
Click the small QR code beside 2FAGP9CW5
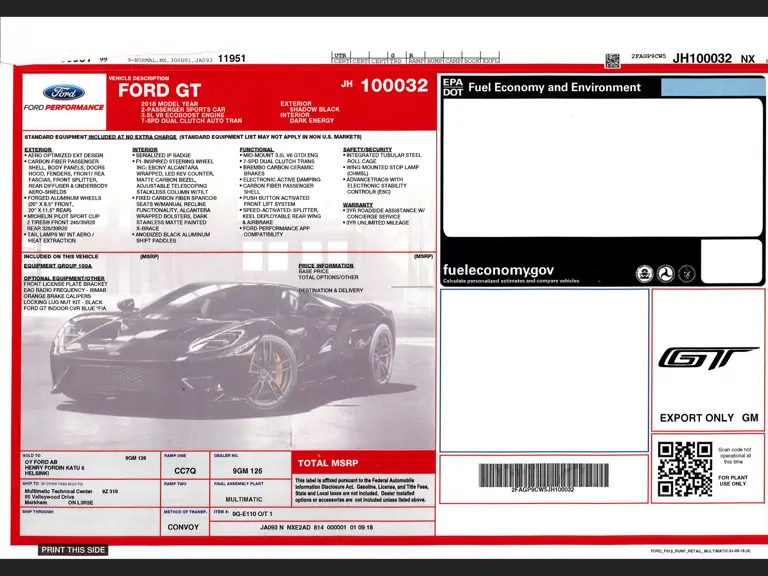(612, 60)
